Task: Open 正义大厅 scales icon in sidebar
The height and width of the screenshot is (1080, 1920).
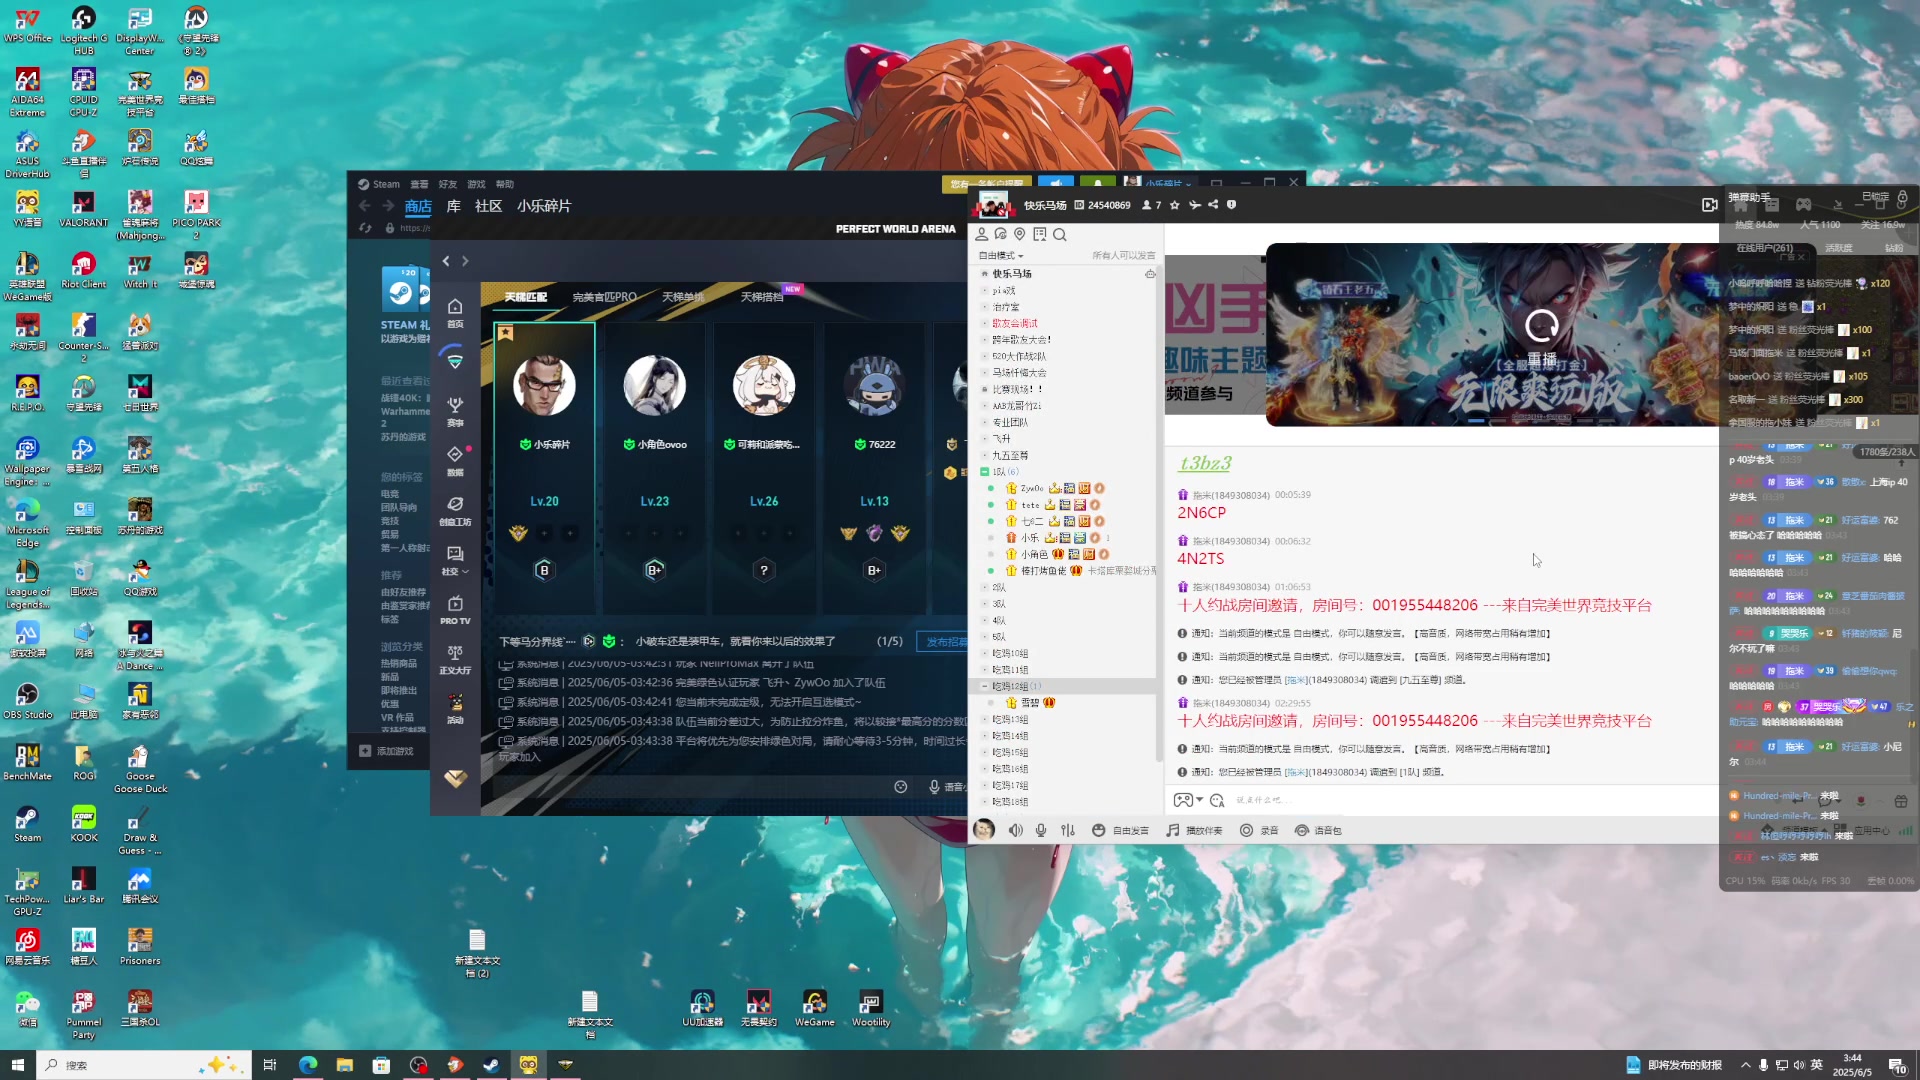Action: pos(455,659)
